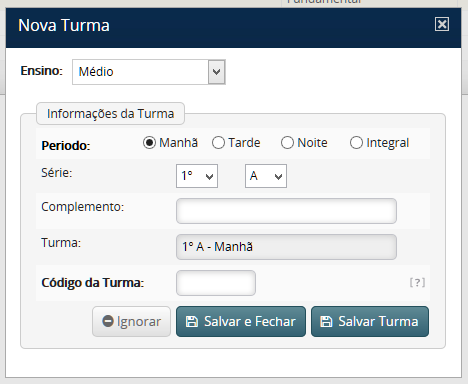Close the Nova Turma dialog
Image resolution: width=468 pixels, height=384 pixels.
coord(442,24)
